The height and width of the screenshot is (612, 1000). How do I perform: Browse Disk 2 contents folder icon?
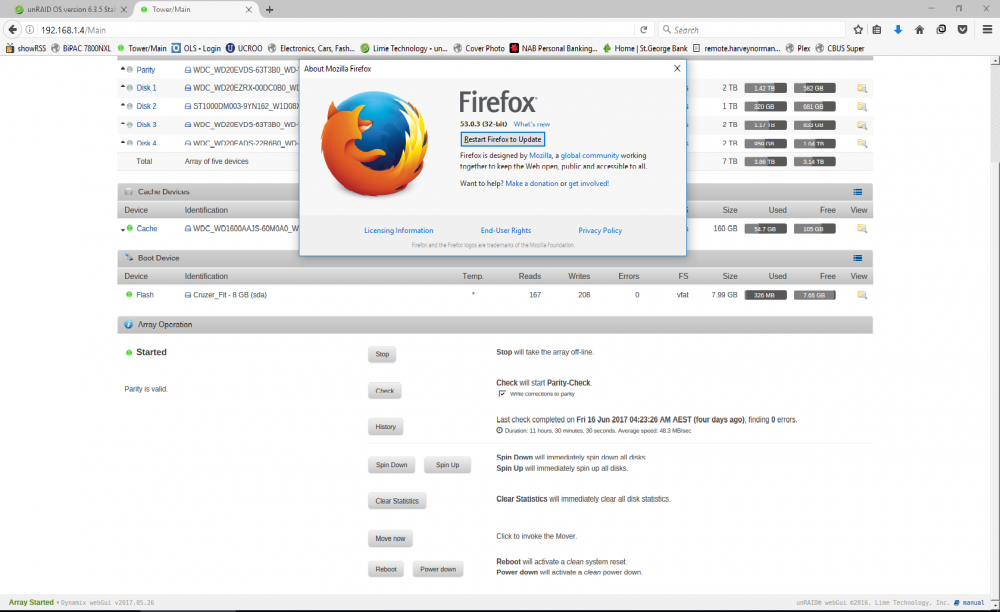click(x=862, y=106)
